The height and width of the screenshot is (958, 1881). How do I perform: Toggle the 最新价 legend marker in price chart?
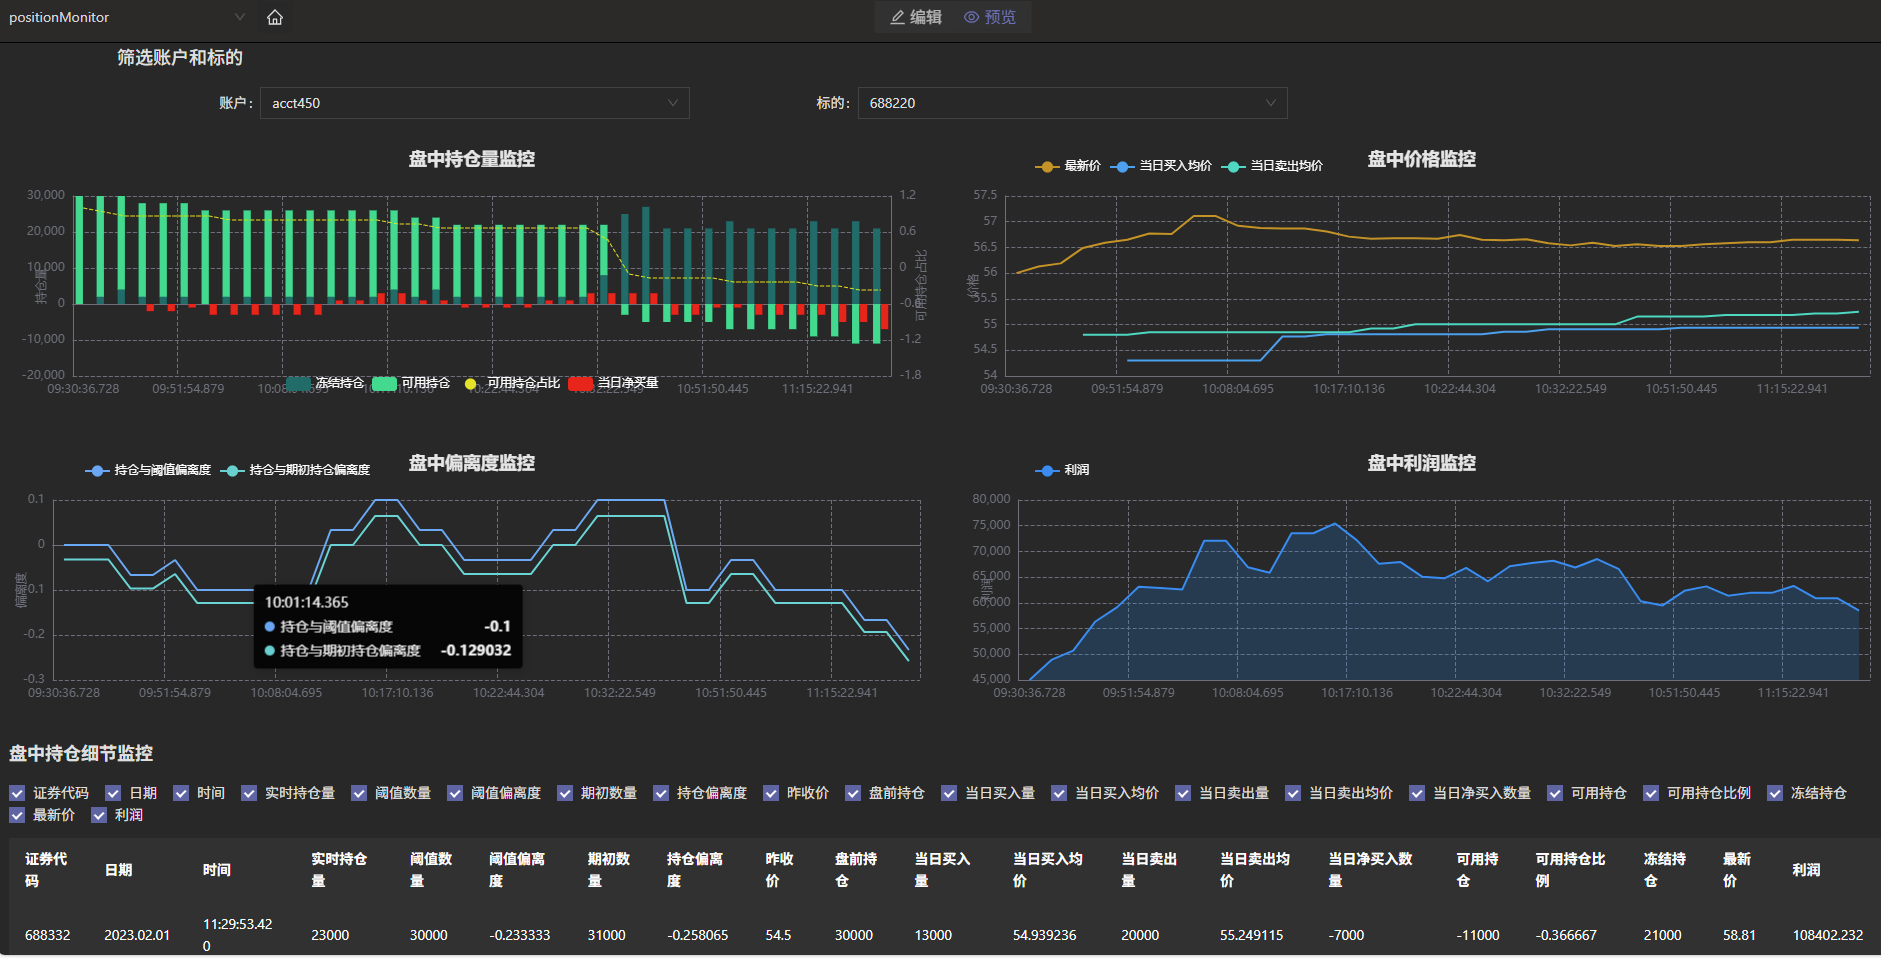(x=1047, y=166)
